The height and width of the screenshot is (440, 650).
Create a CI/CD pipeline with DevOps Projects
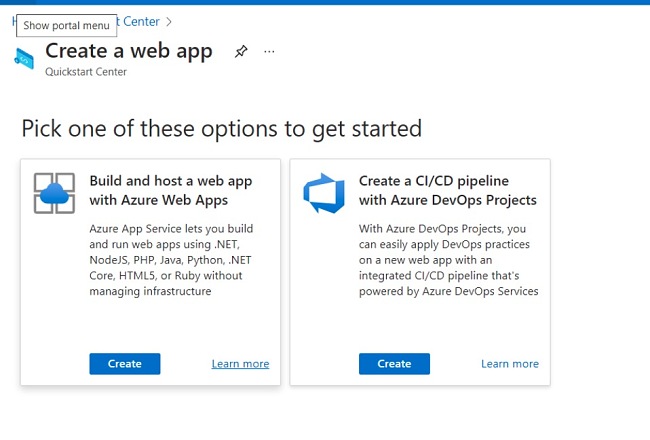pos(394,364)
